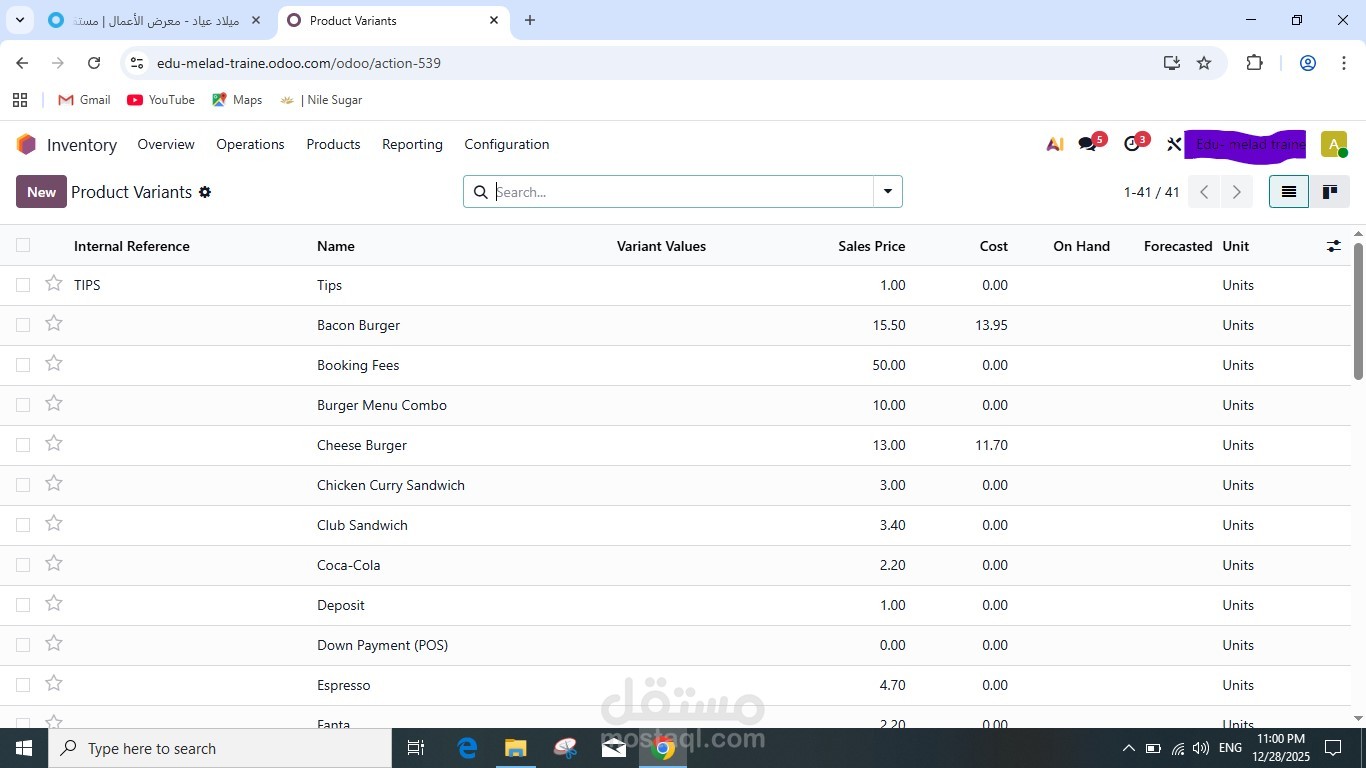Switch to list view

1289,192
